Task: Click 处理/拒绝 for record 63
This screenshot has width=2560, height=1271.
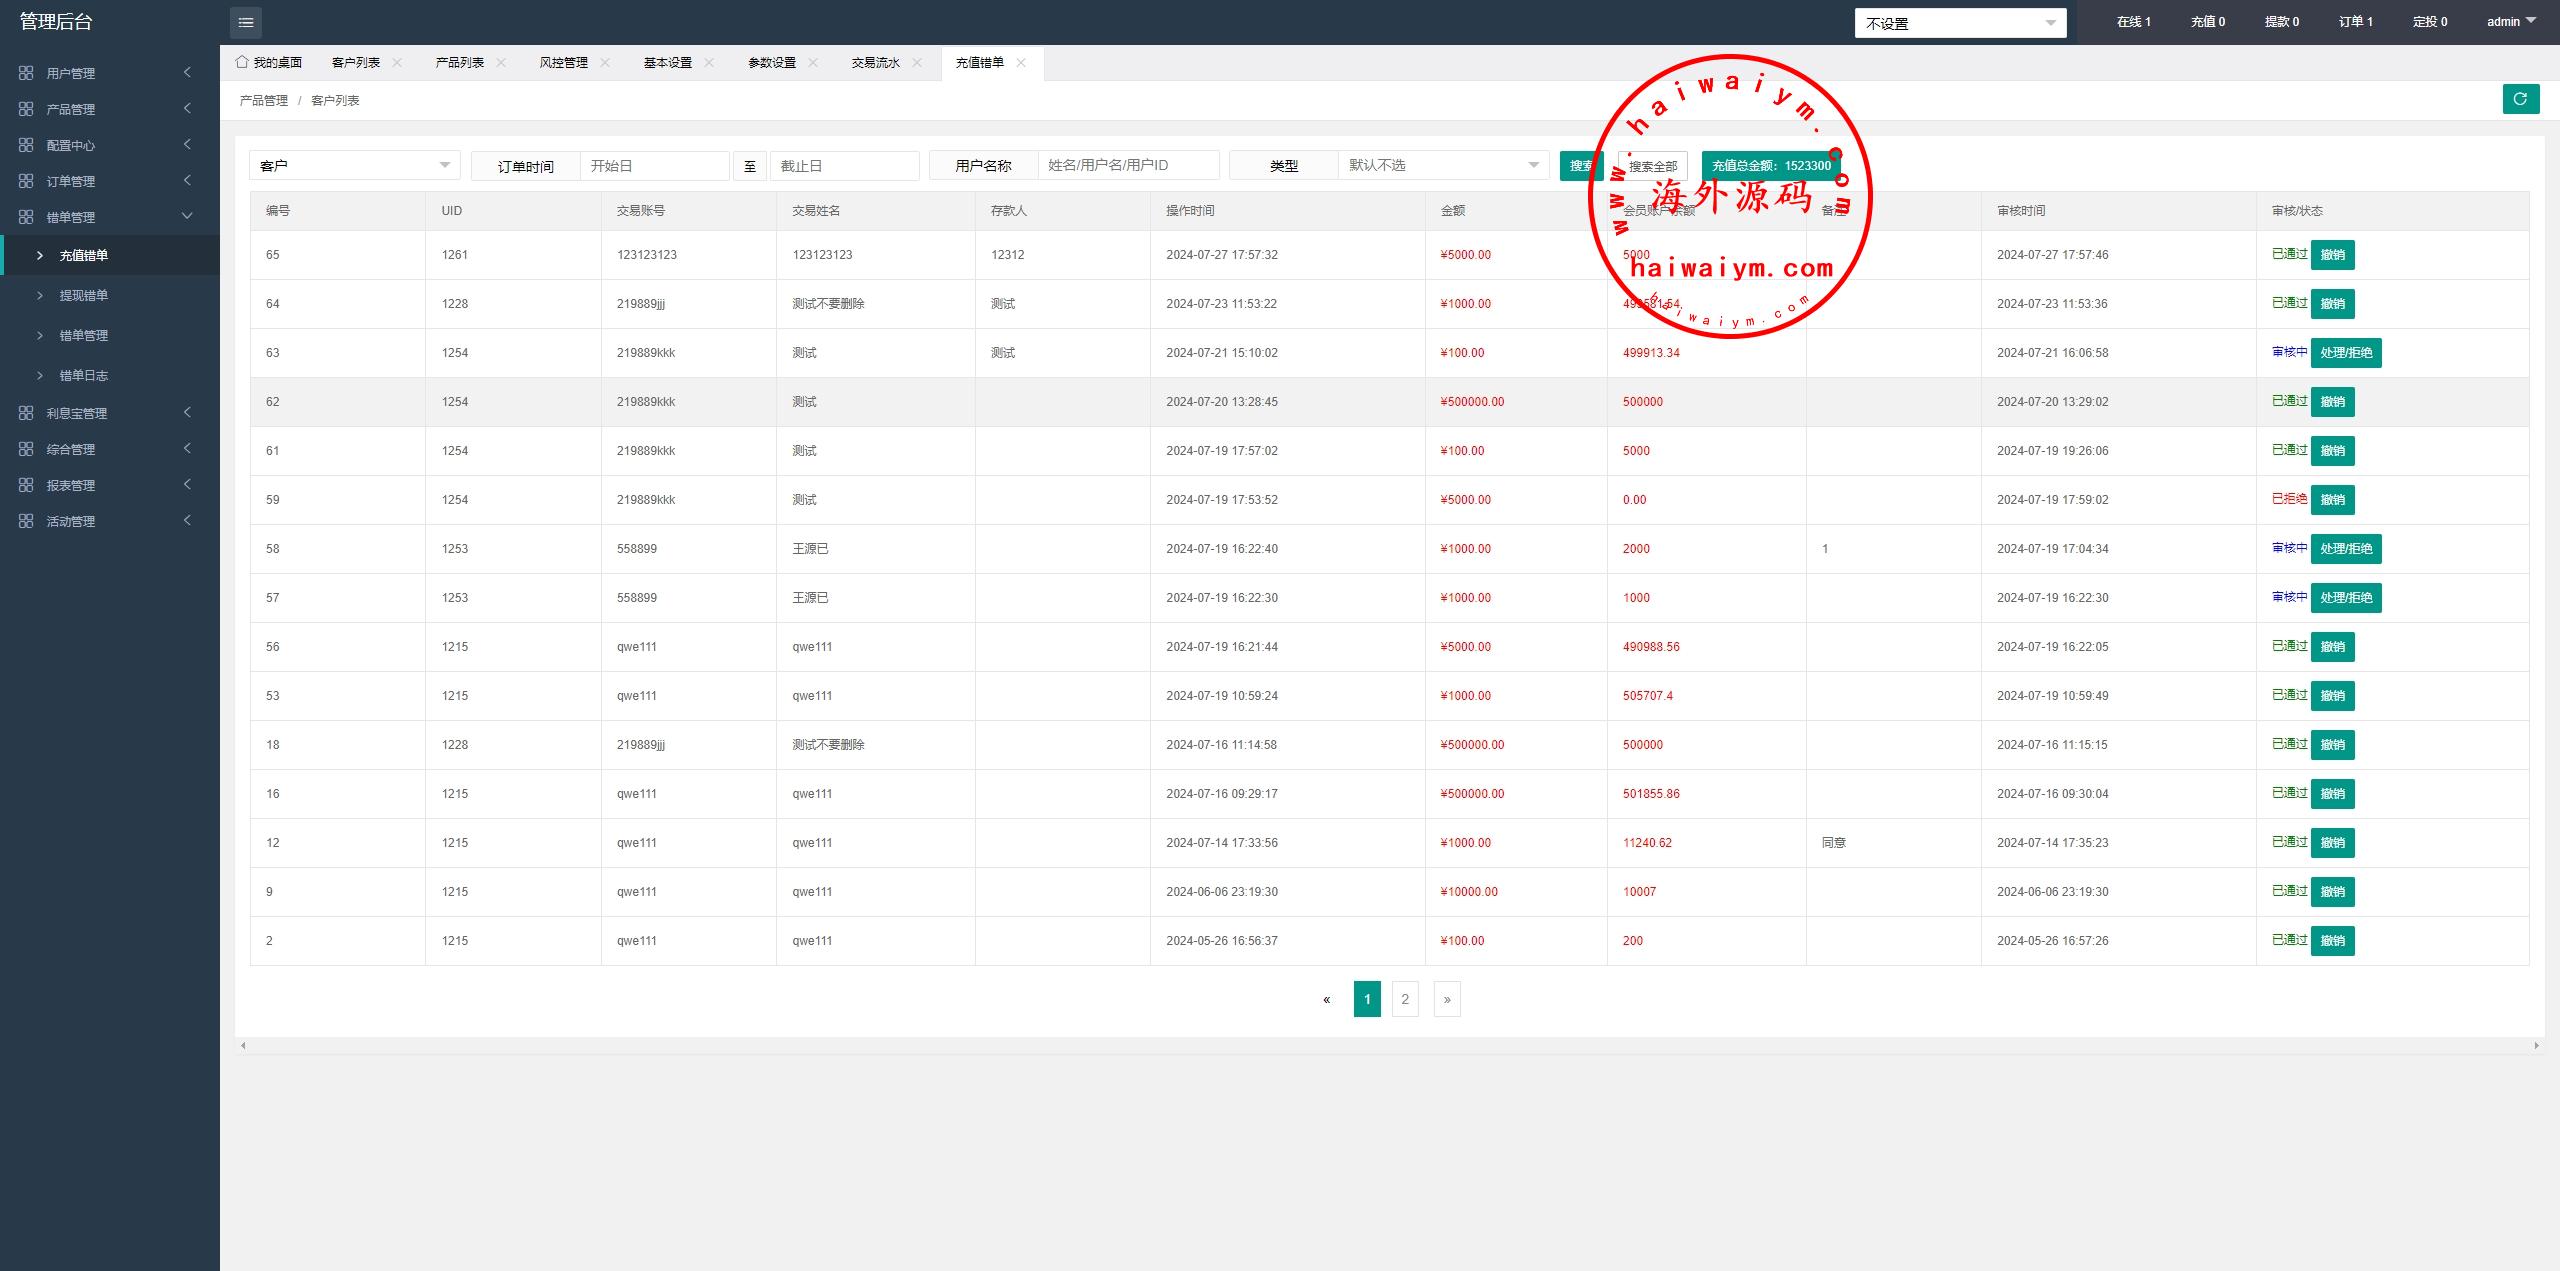Action: tap(2345, 353)
